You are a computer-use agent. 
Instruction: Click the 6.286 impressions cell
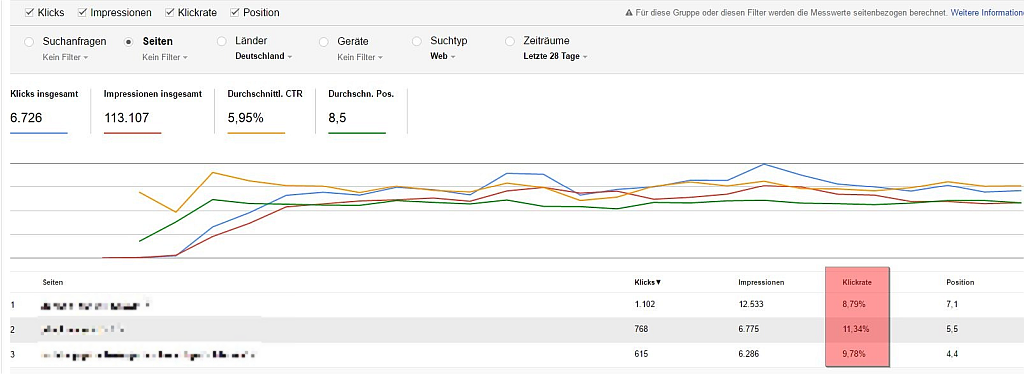click(x=748, y=355)
